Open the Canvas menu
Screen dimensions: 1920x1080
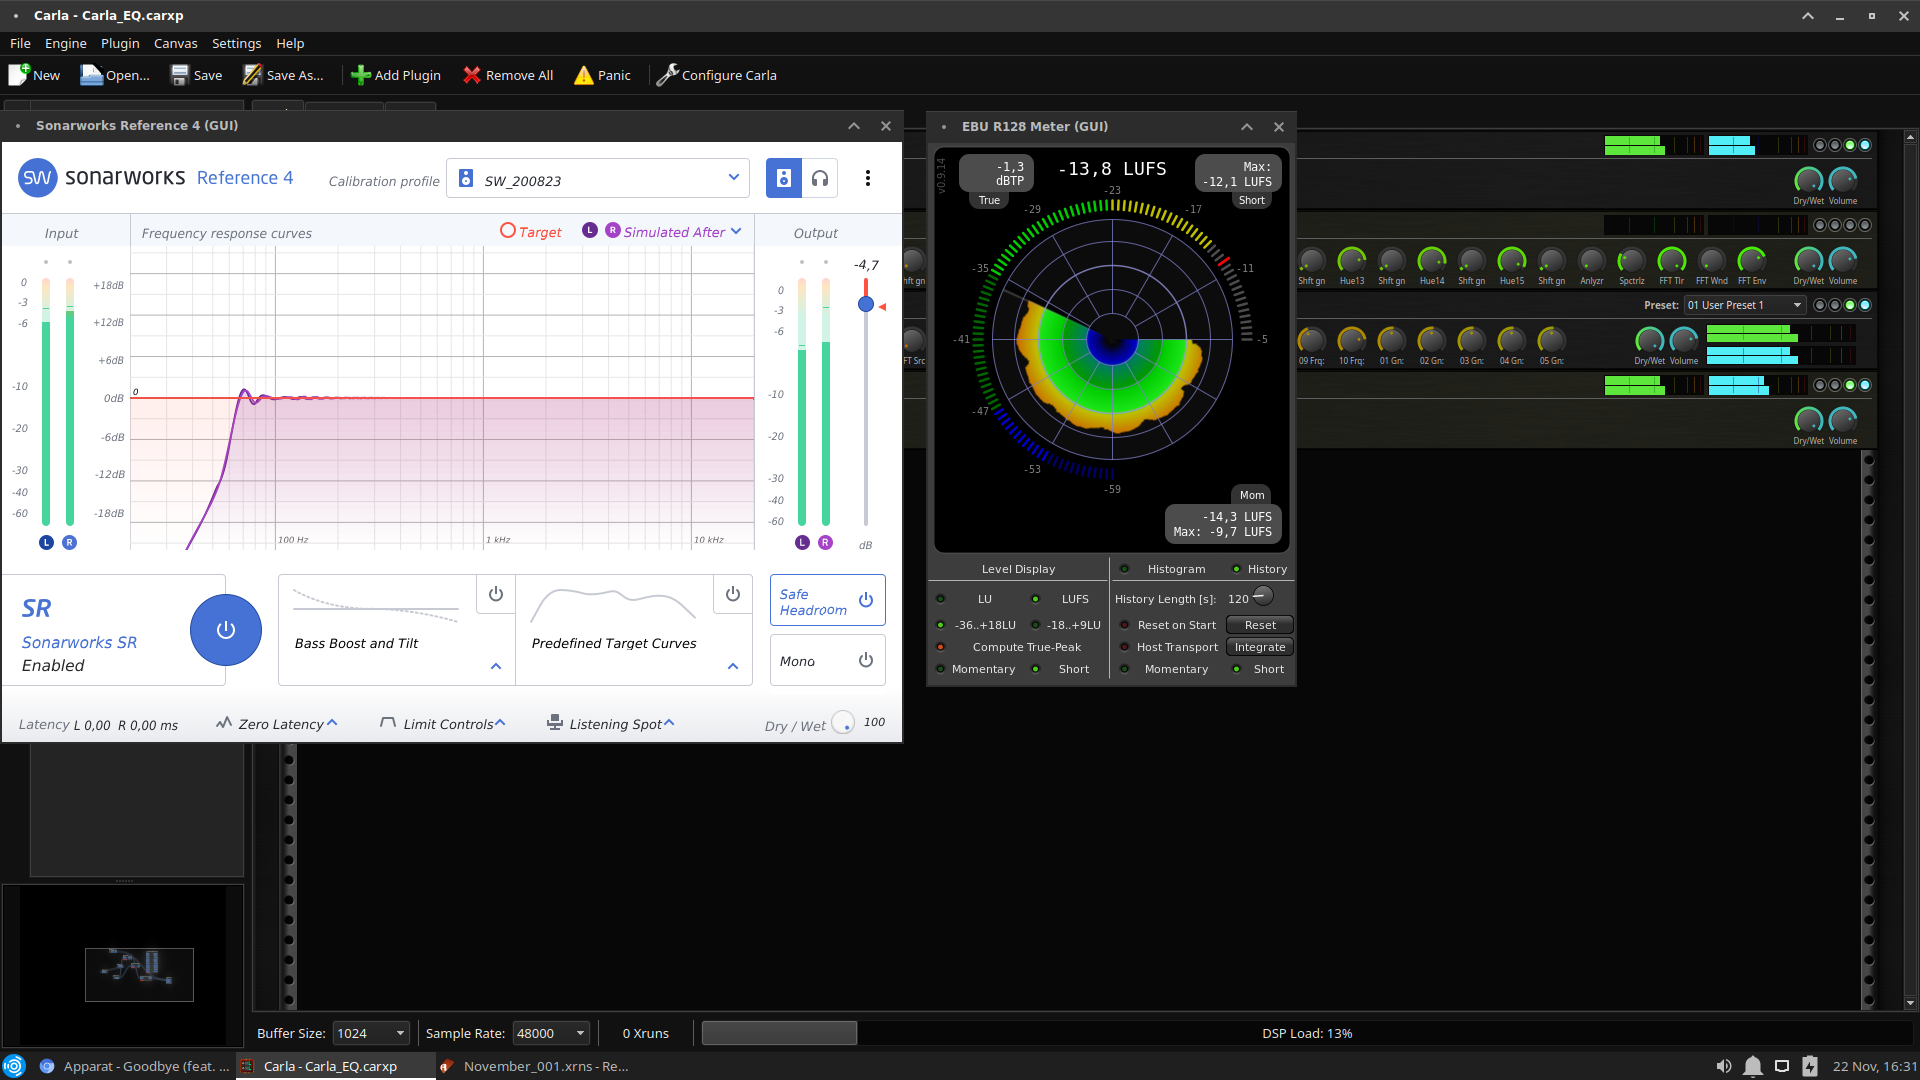[x=176, y=43]
